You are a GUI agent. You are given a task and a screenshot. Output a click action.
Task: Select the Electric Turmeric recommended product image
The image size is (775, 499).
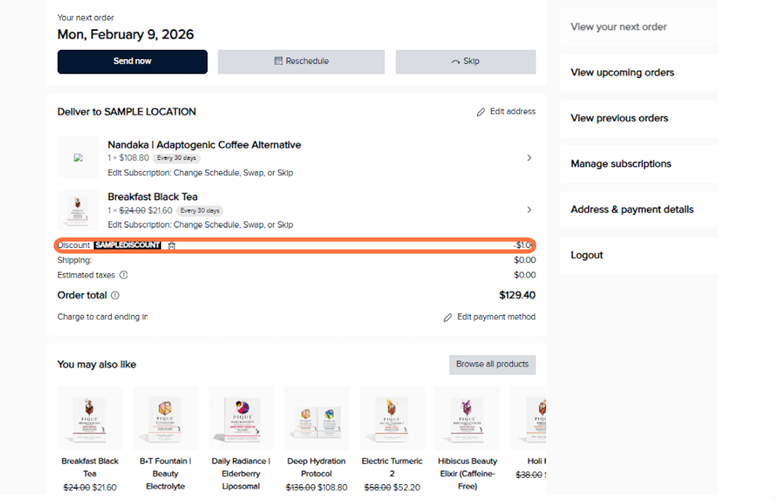coord(392,419)
